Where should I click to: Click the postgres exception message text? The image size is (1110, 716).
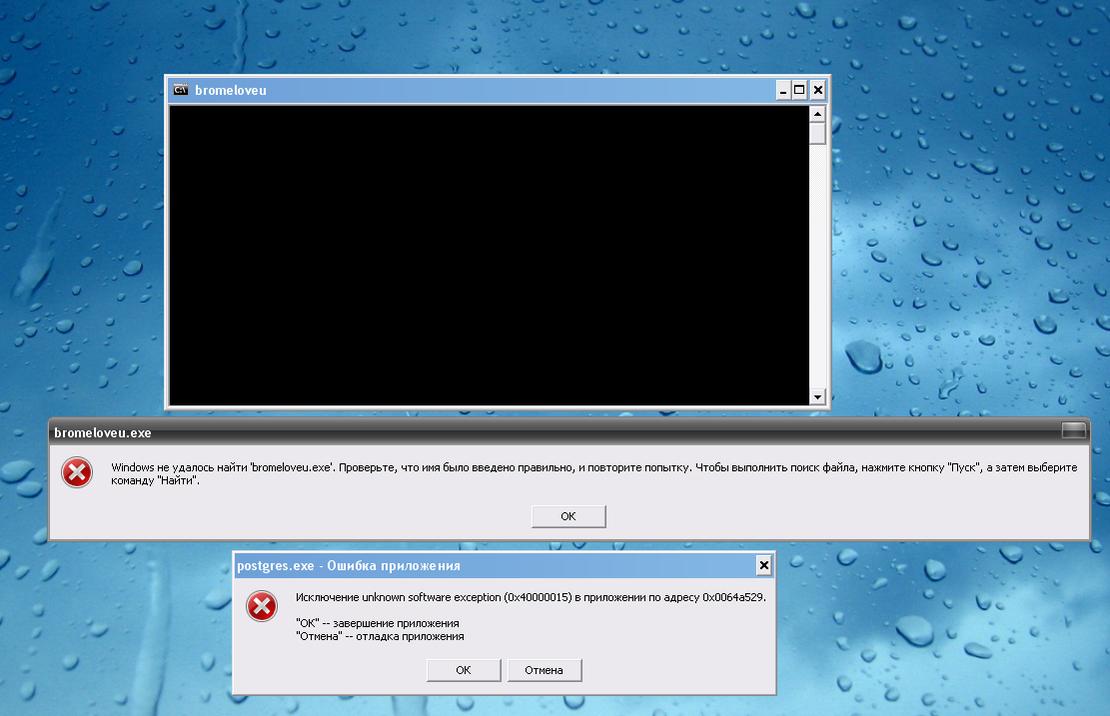point(531,598)
